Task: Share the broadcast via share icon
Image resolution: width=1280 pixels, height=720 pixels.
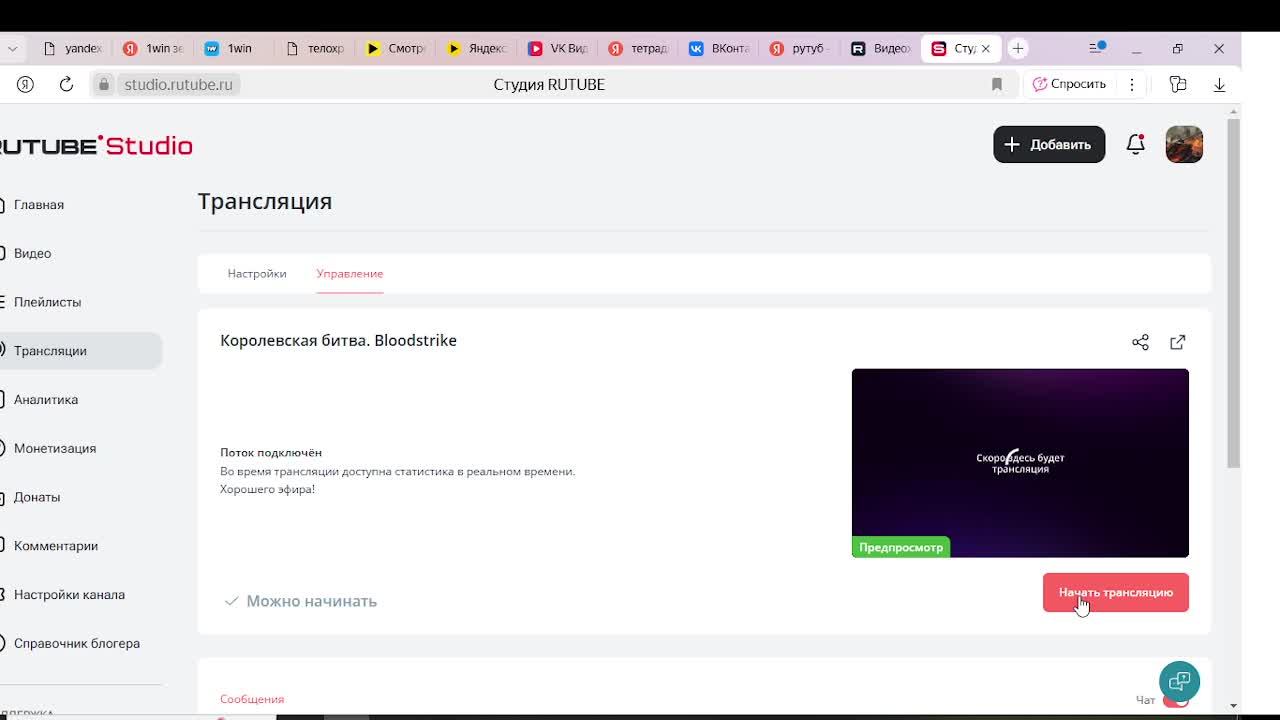Action: coord(1140,342)
